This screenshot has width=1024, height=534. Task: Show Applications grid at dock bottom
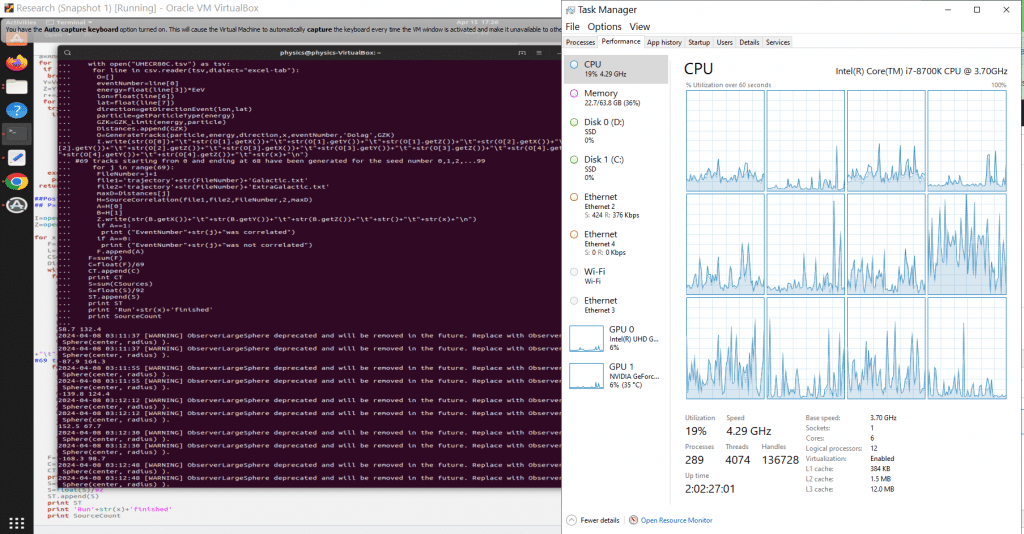(x=16, y=523)
